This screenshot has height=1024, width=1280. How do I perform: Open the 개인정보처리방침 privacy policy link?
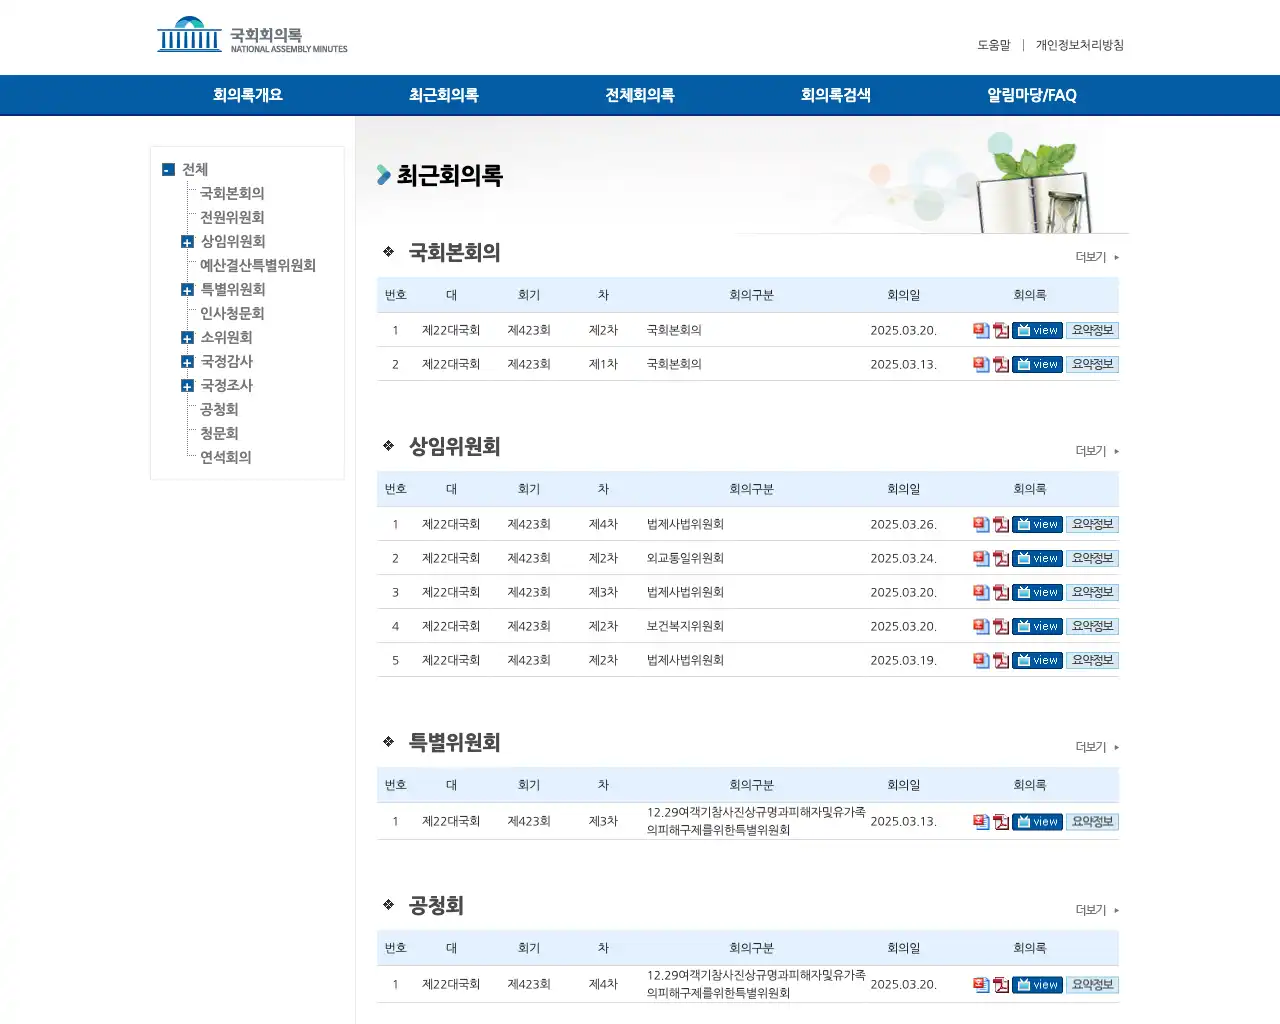click(1080, 45)
